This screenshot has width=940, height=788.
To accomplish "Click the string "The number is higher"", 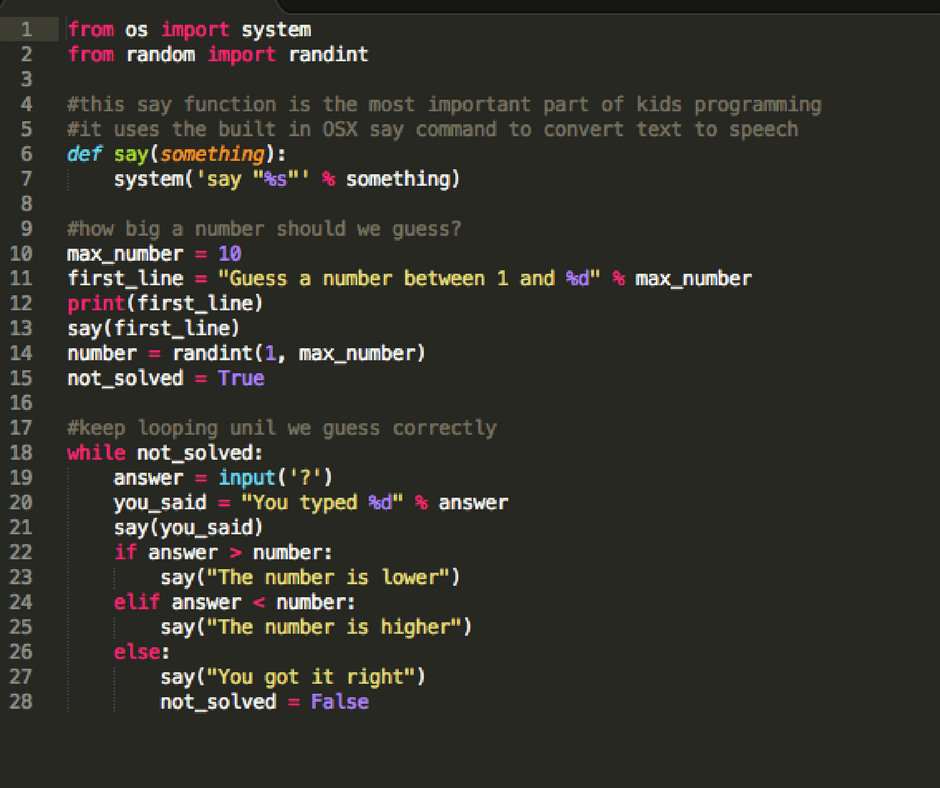I will [x=334, y=627].
